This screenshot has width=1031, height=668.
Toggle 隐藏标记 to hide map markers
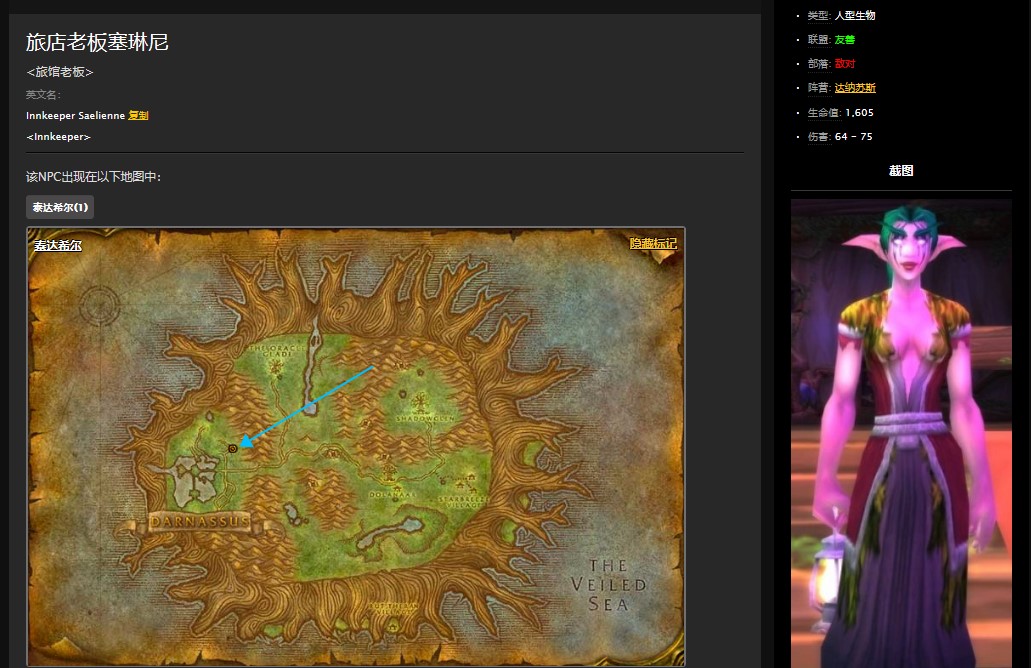coord(652,244)
